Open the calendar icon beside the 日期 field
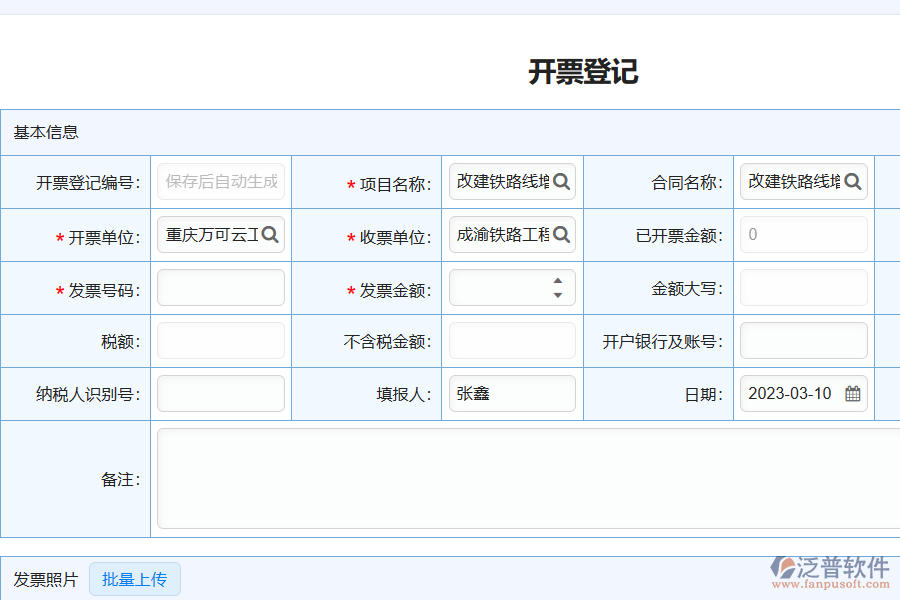 853,393
